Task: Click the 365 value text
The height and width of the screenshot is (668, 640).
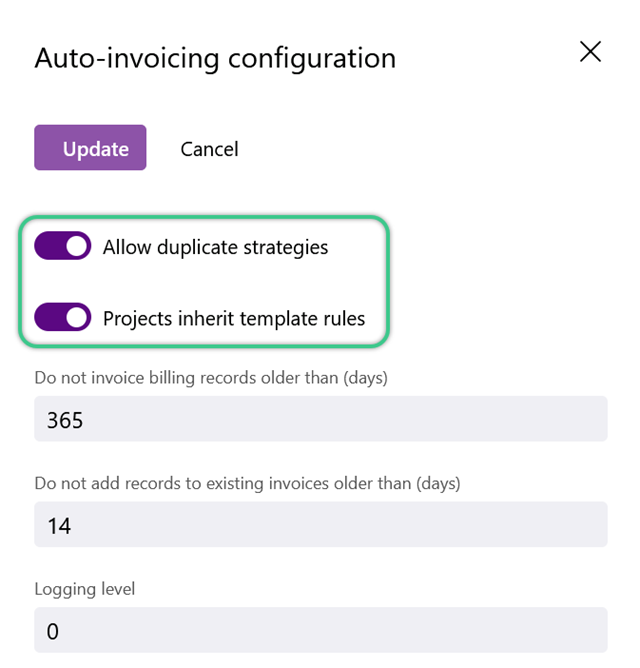Action: click(65, 420)
